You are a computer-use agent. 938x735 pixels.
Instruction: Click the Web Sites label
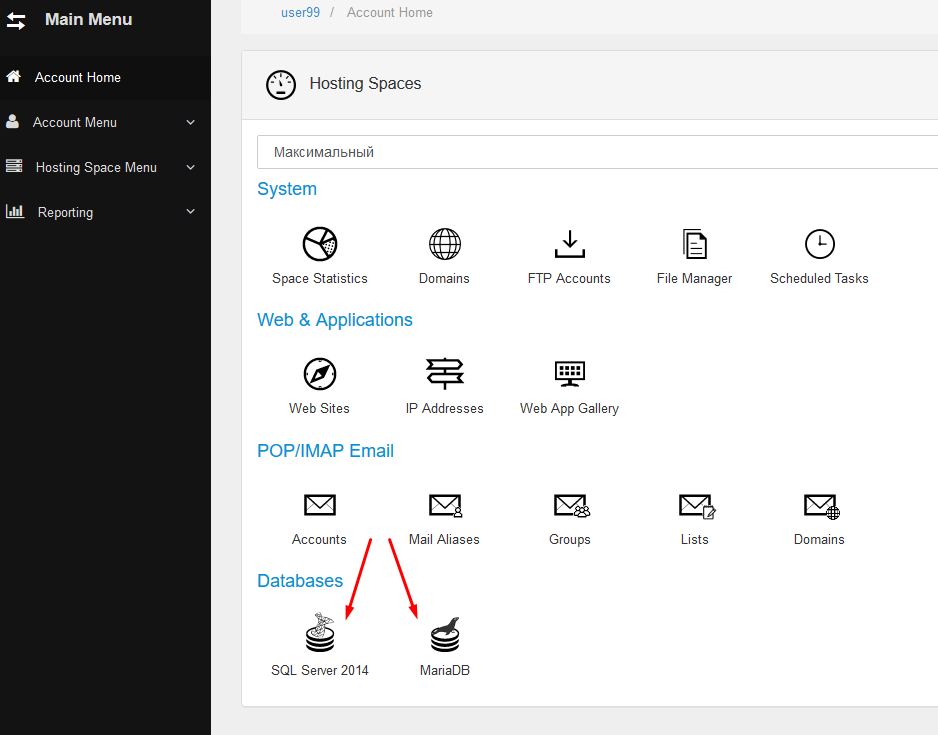(x=319, y=408)
